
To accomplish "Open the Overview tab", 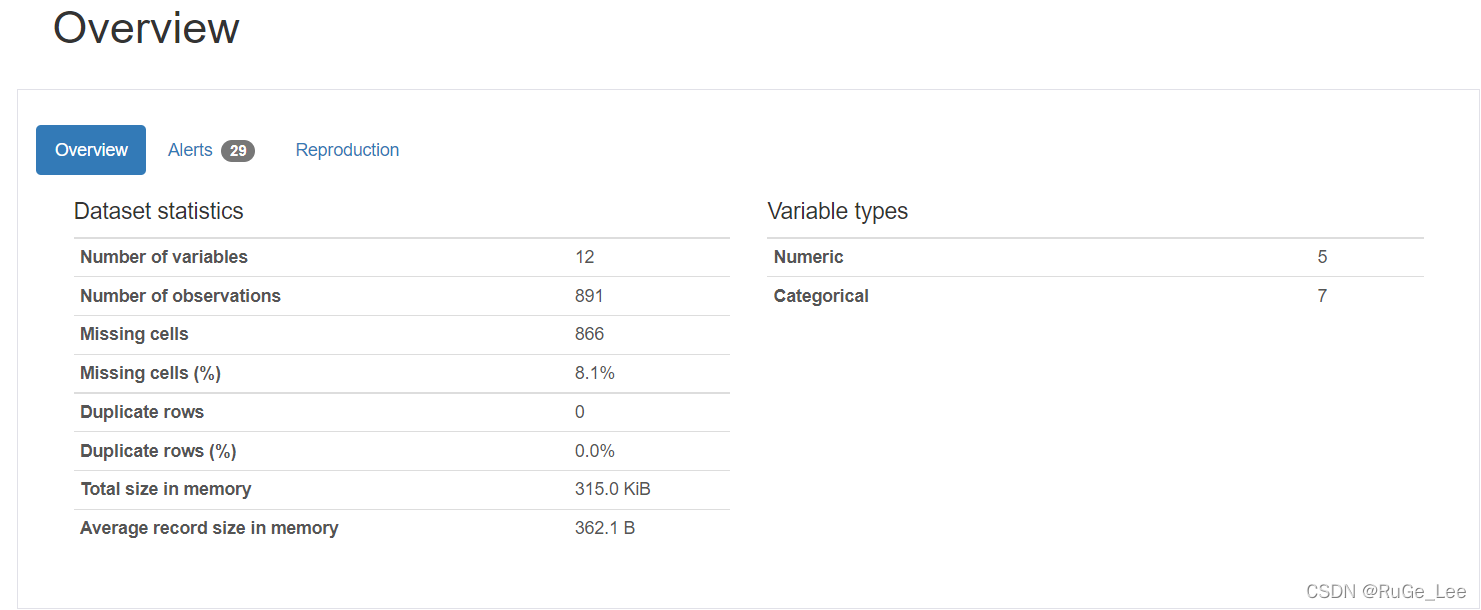I will pyautogui.click(x=91, y=150).
